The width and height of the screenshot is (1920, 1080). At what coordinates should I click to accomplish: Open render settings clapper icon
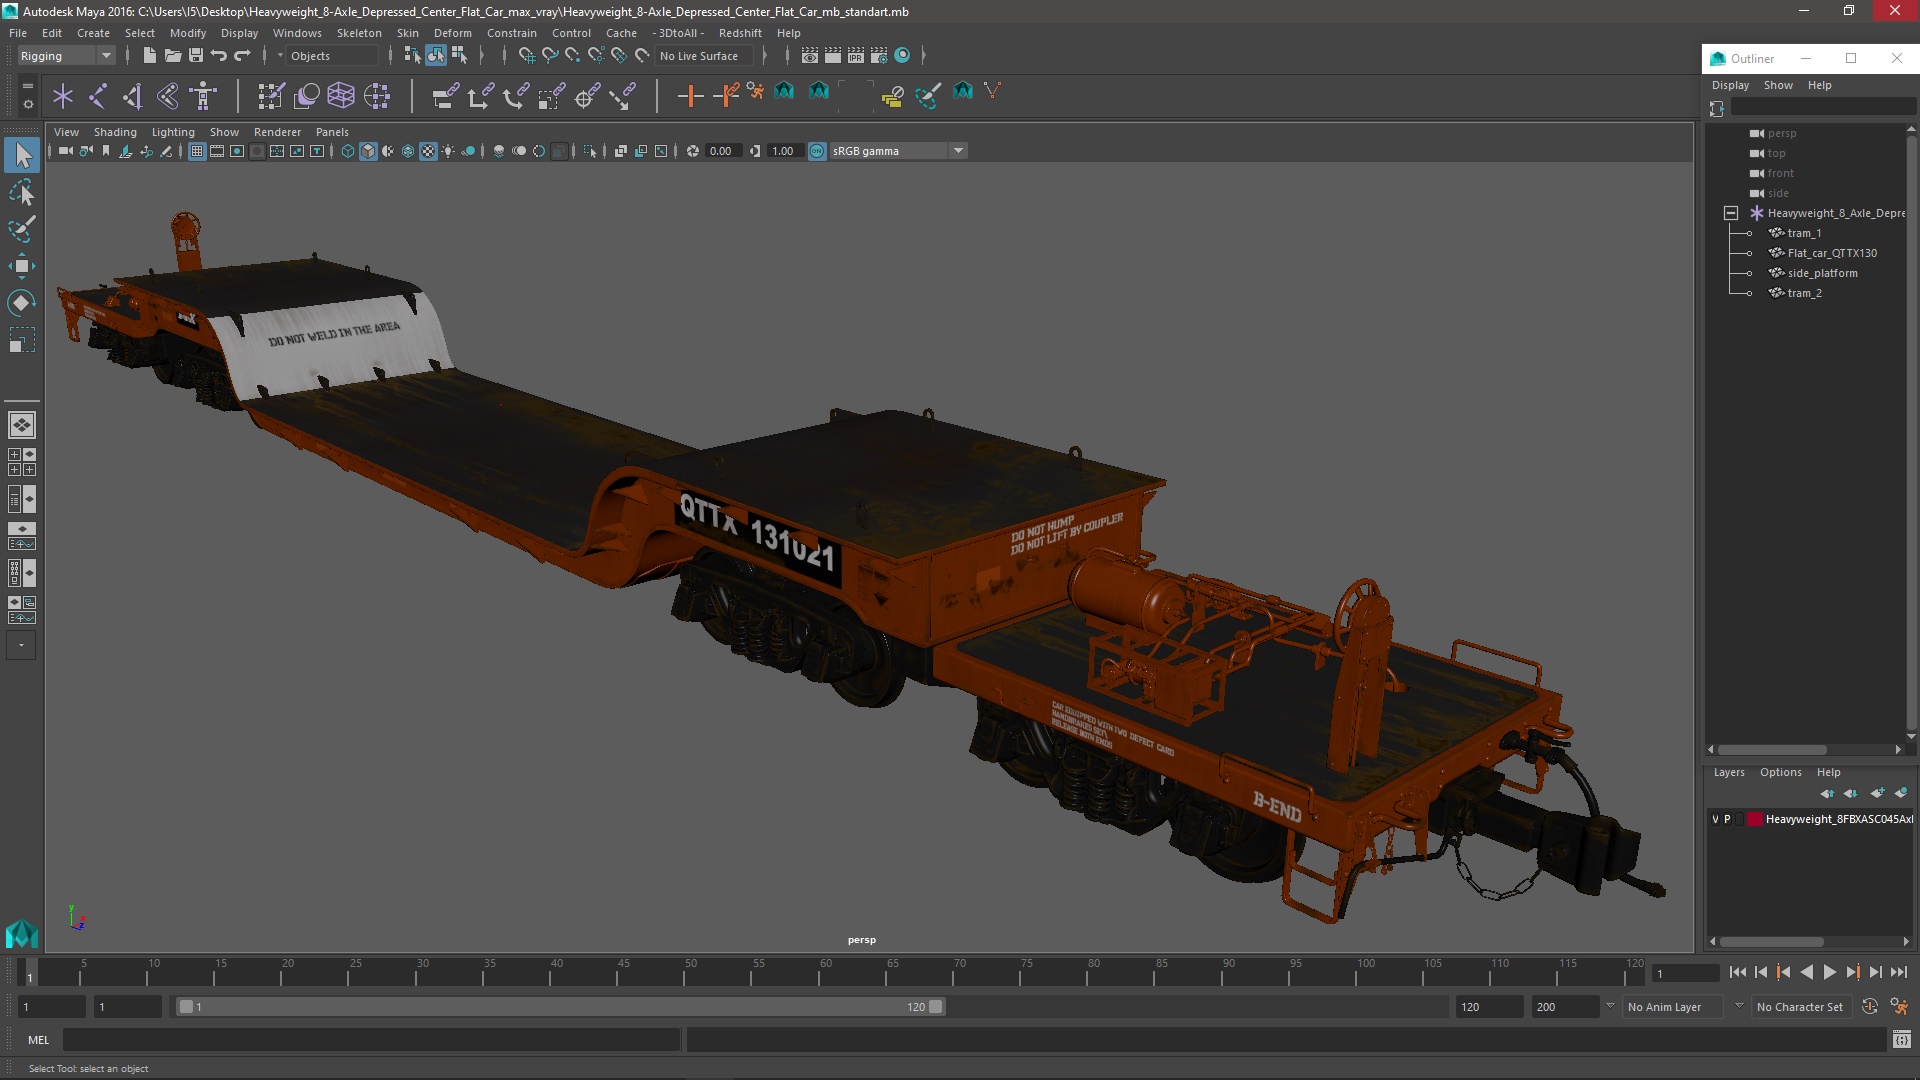pos(879,56)
